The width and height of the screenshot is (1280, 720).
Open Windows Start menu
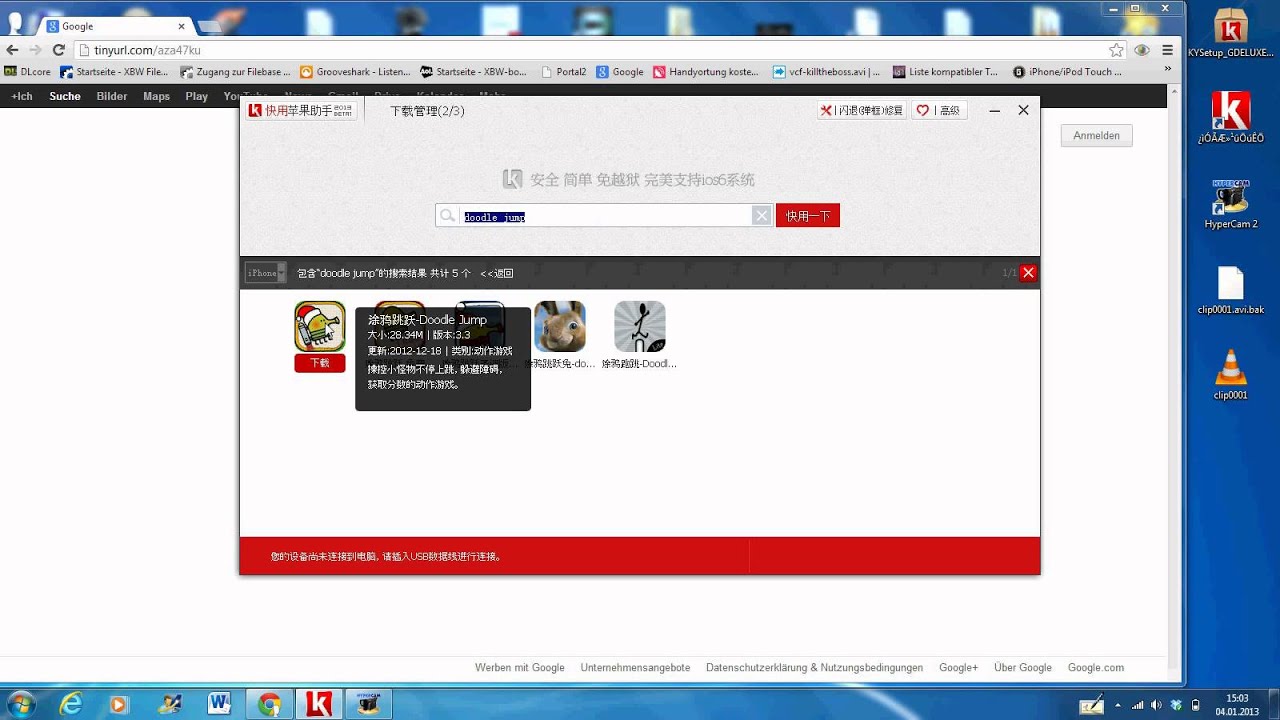[20, 703]
